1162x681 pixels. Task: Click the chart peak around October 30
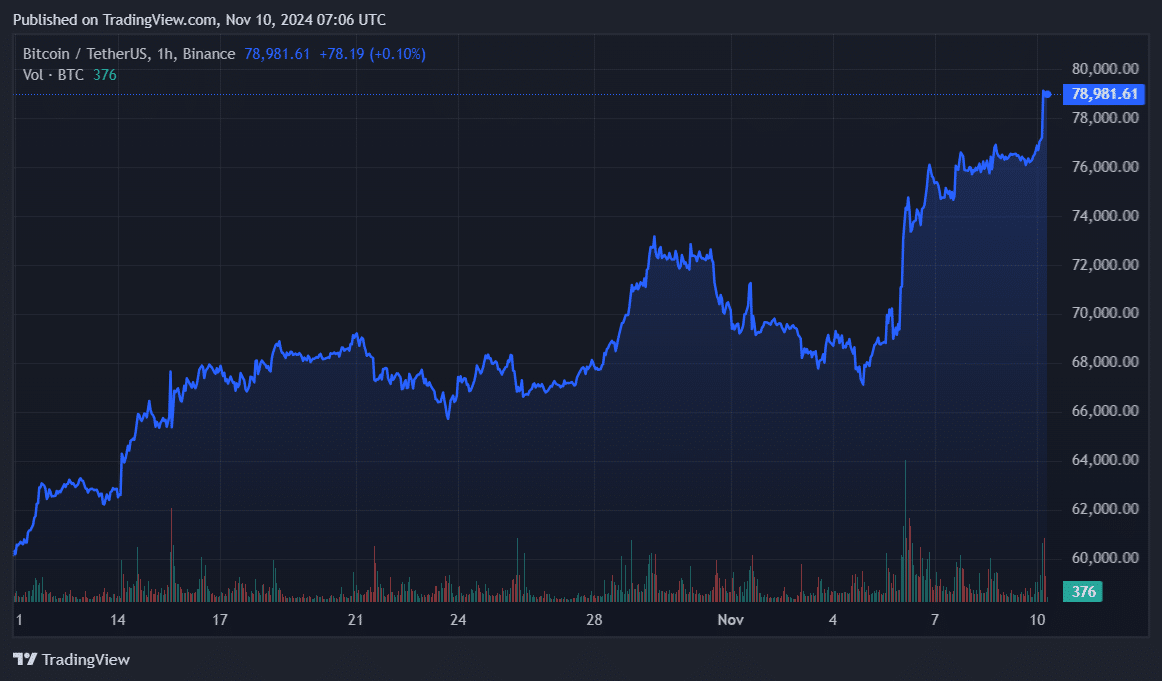(x=656, y=238)
